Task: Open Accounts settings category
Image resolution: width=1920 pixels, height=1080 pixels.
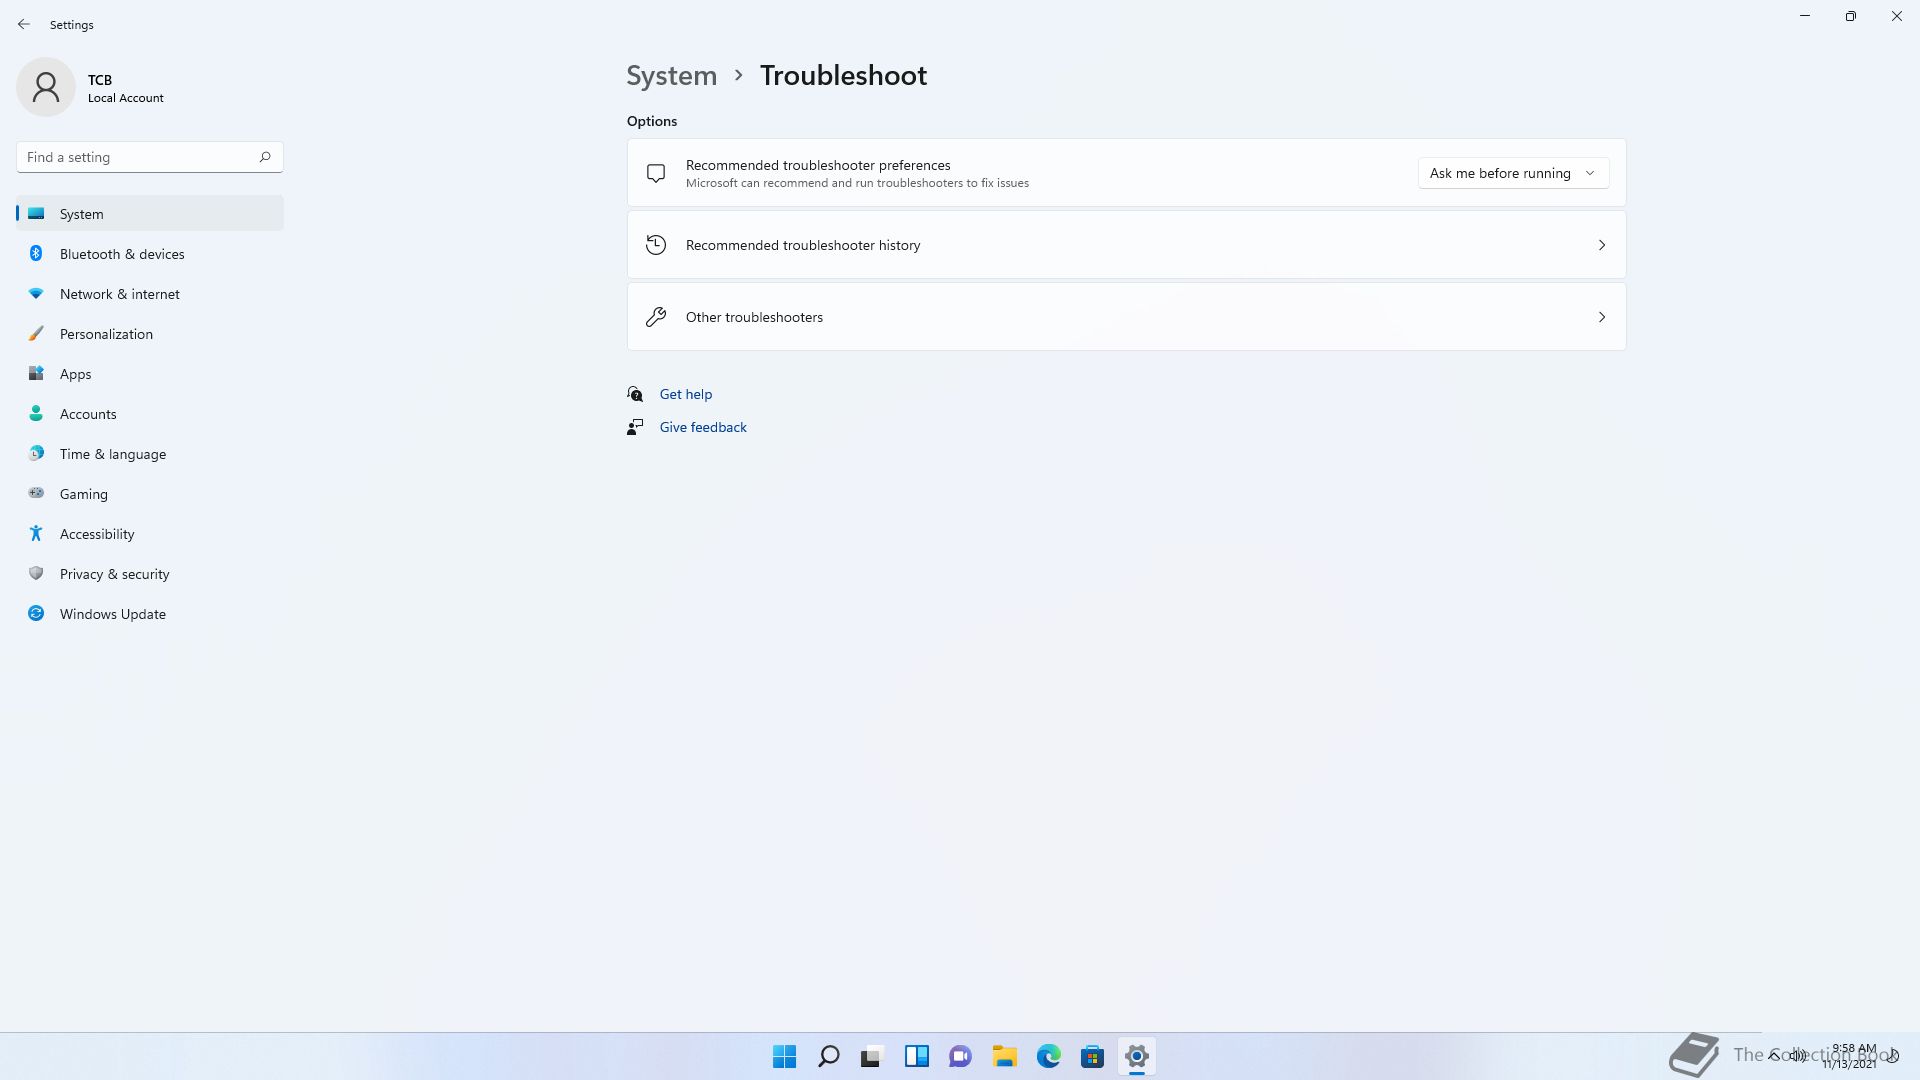Action: tap(150, 414)
